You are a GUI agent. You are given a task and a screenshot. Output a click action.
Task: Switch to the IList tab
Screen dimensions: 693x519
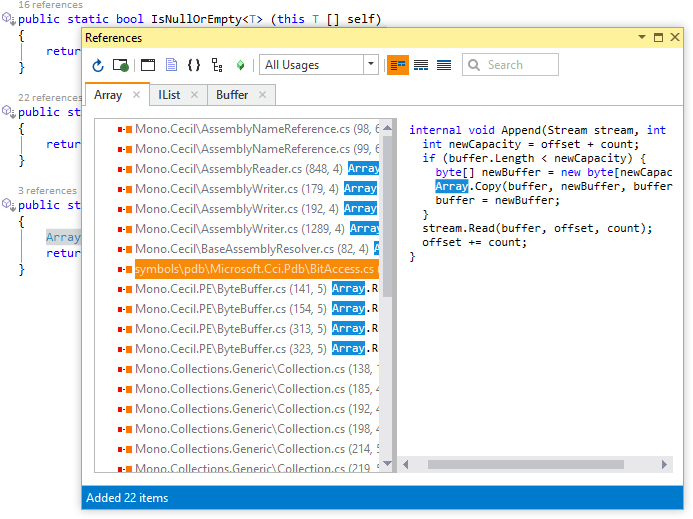(x=168, y=95)
